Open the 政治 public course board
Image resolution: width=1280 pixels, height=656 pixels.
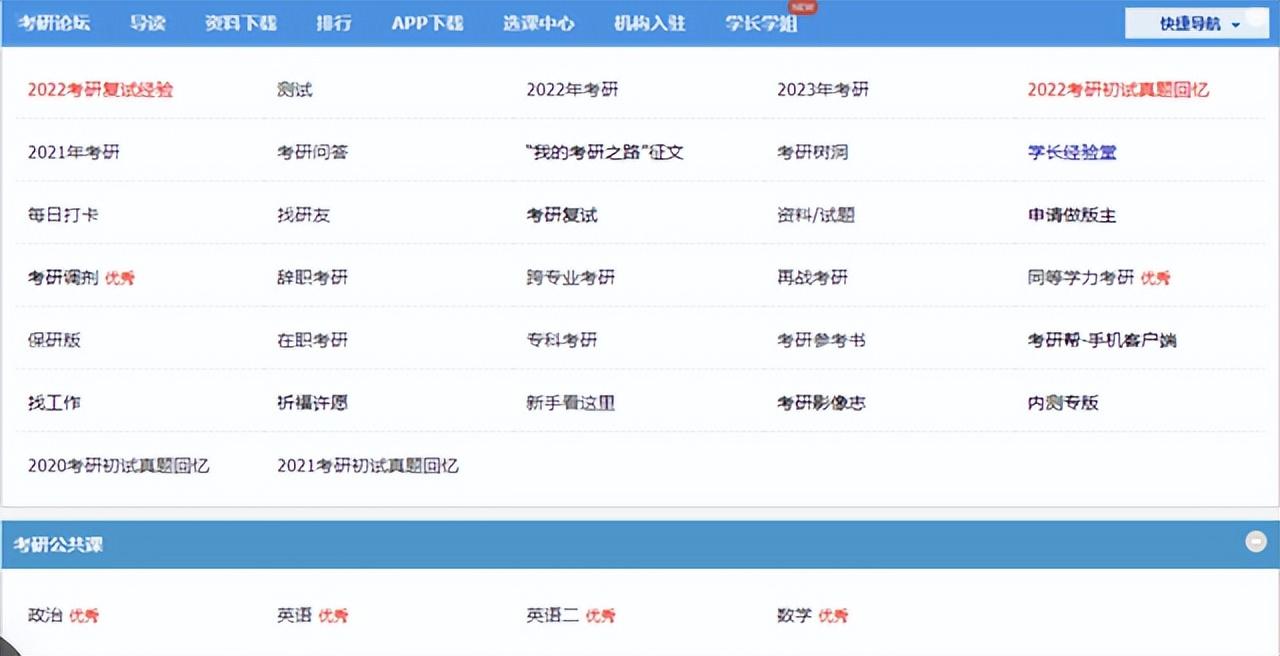point(45,615)
